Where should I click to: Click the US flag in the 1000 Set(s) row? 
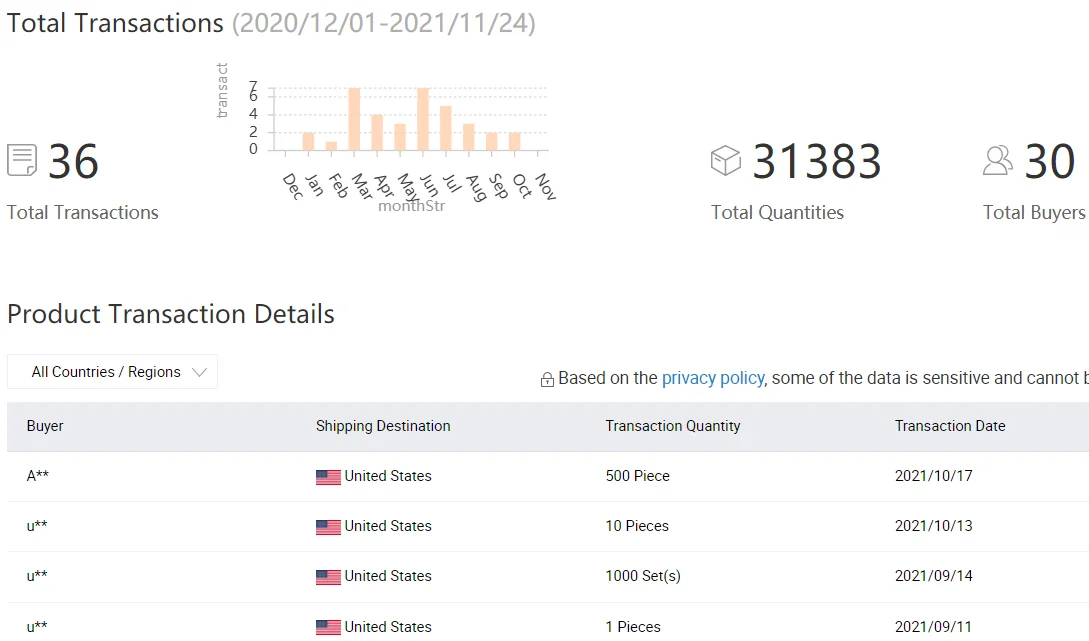(328, 577)
